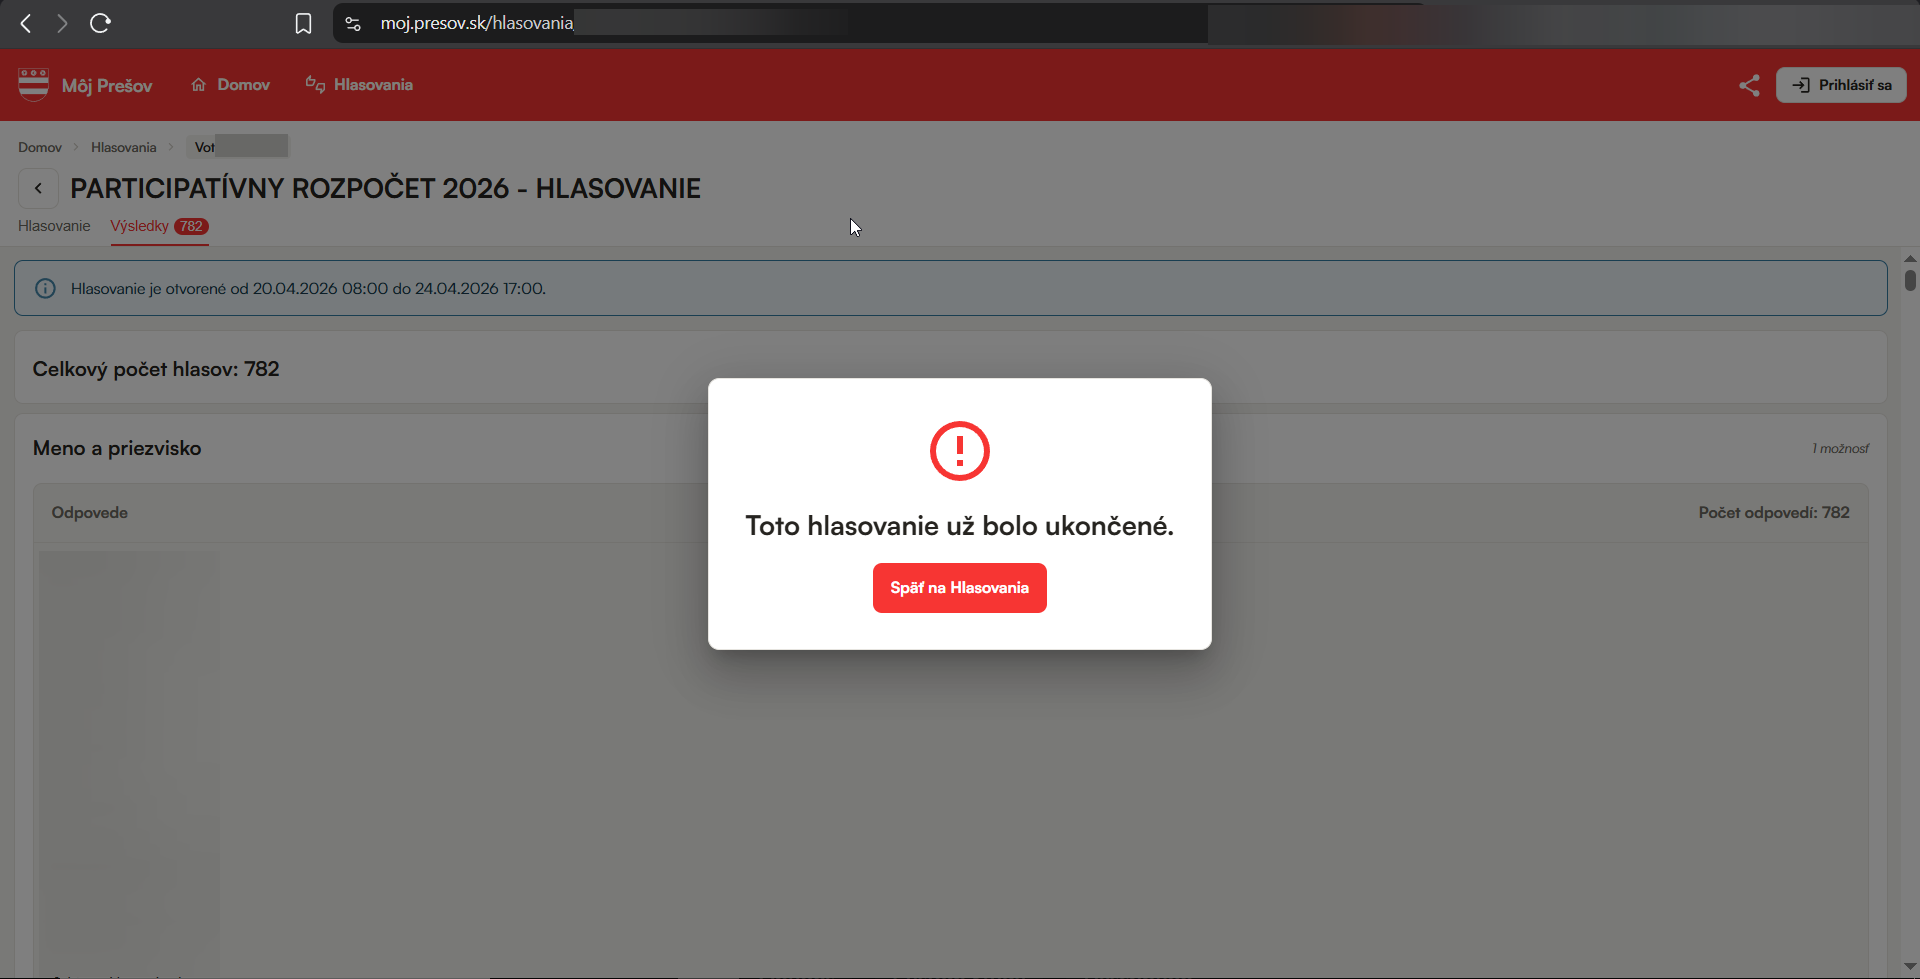Click the browser forward arrow
This screenshot has height=979, width=1920.
[62, 23]
